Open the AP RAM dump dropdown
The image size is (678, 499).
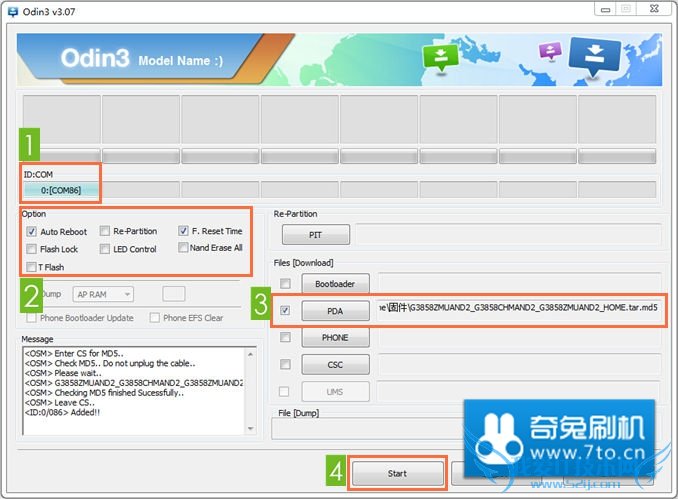[103, 294]
